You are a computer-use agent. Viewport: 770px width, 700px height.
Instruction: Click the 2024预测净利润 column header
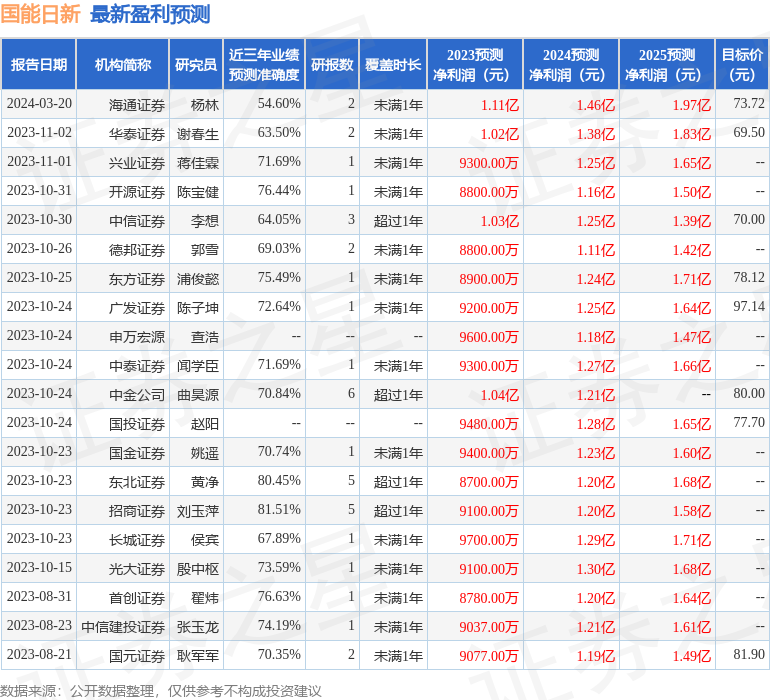(x=571, y=64)
